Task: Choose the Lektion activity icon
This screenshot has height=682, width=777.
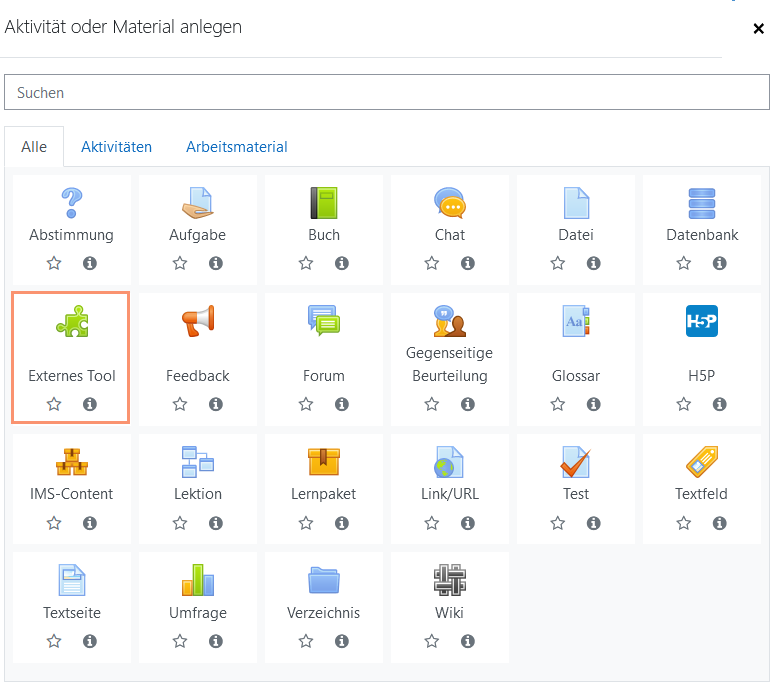Action: [x=198, y=461]
